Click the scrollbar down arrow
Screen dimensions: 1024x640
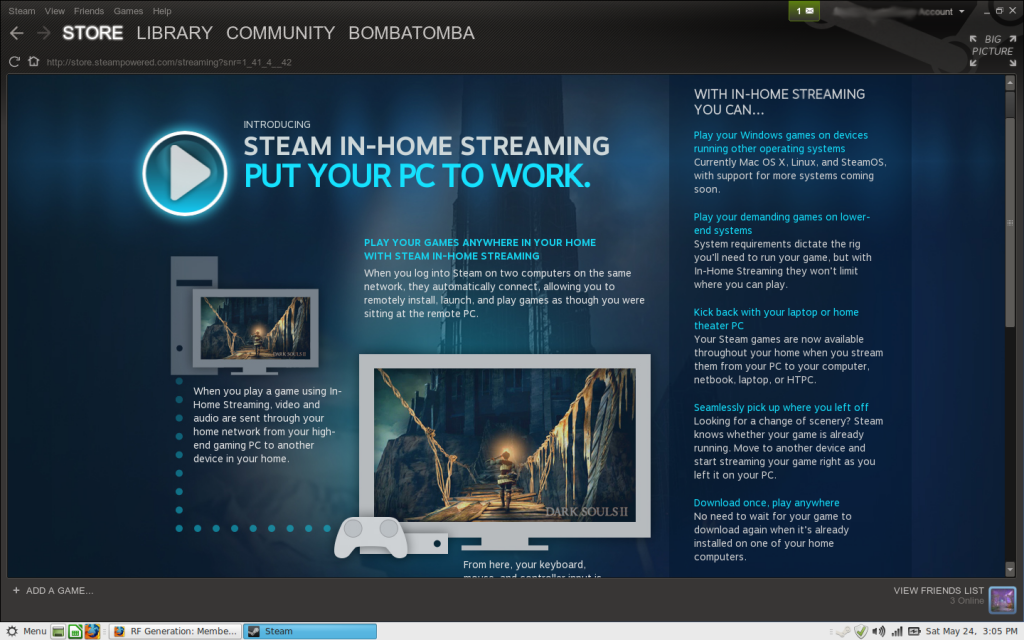pos(1010,570)
